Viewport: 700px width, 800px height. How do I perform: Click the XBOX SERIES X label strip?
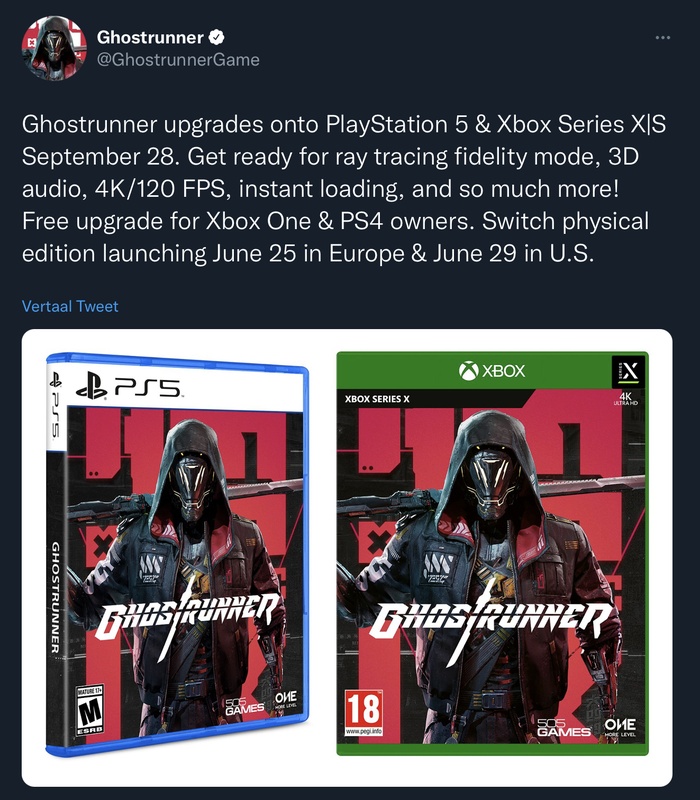coord(377,398)
